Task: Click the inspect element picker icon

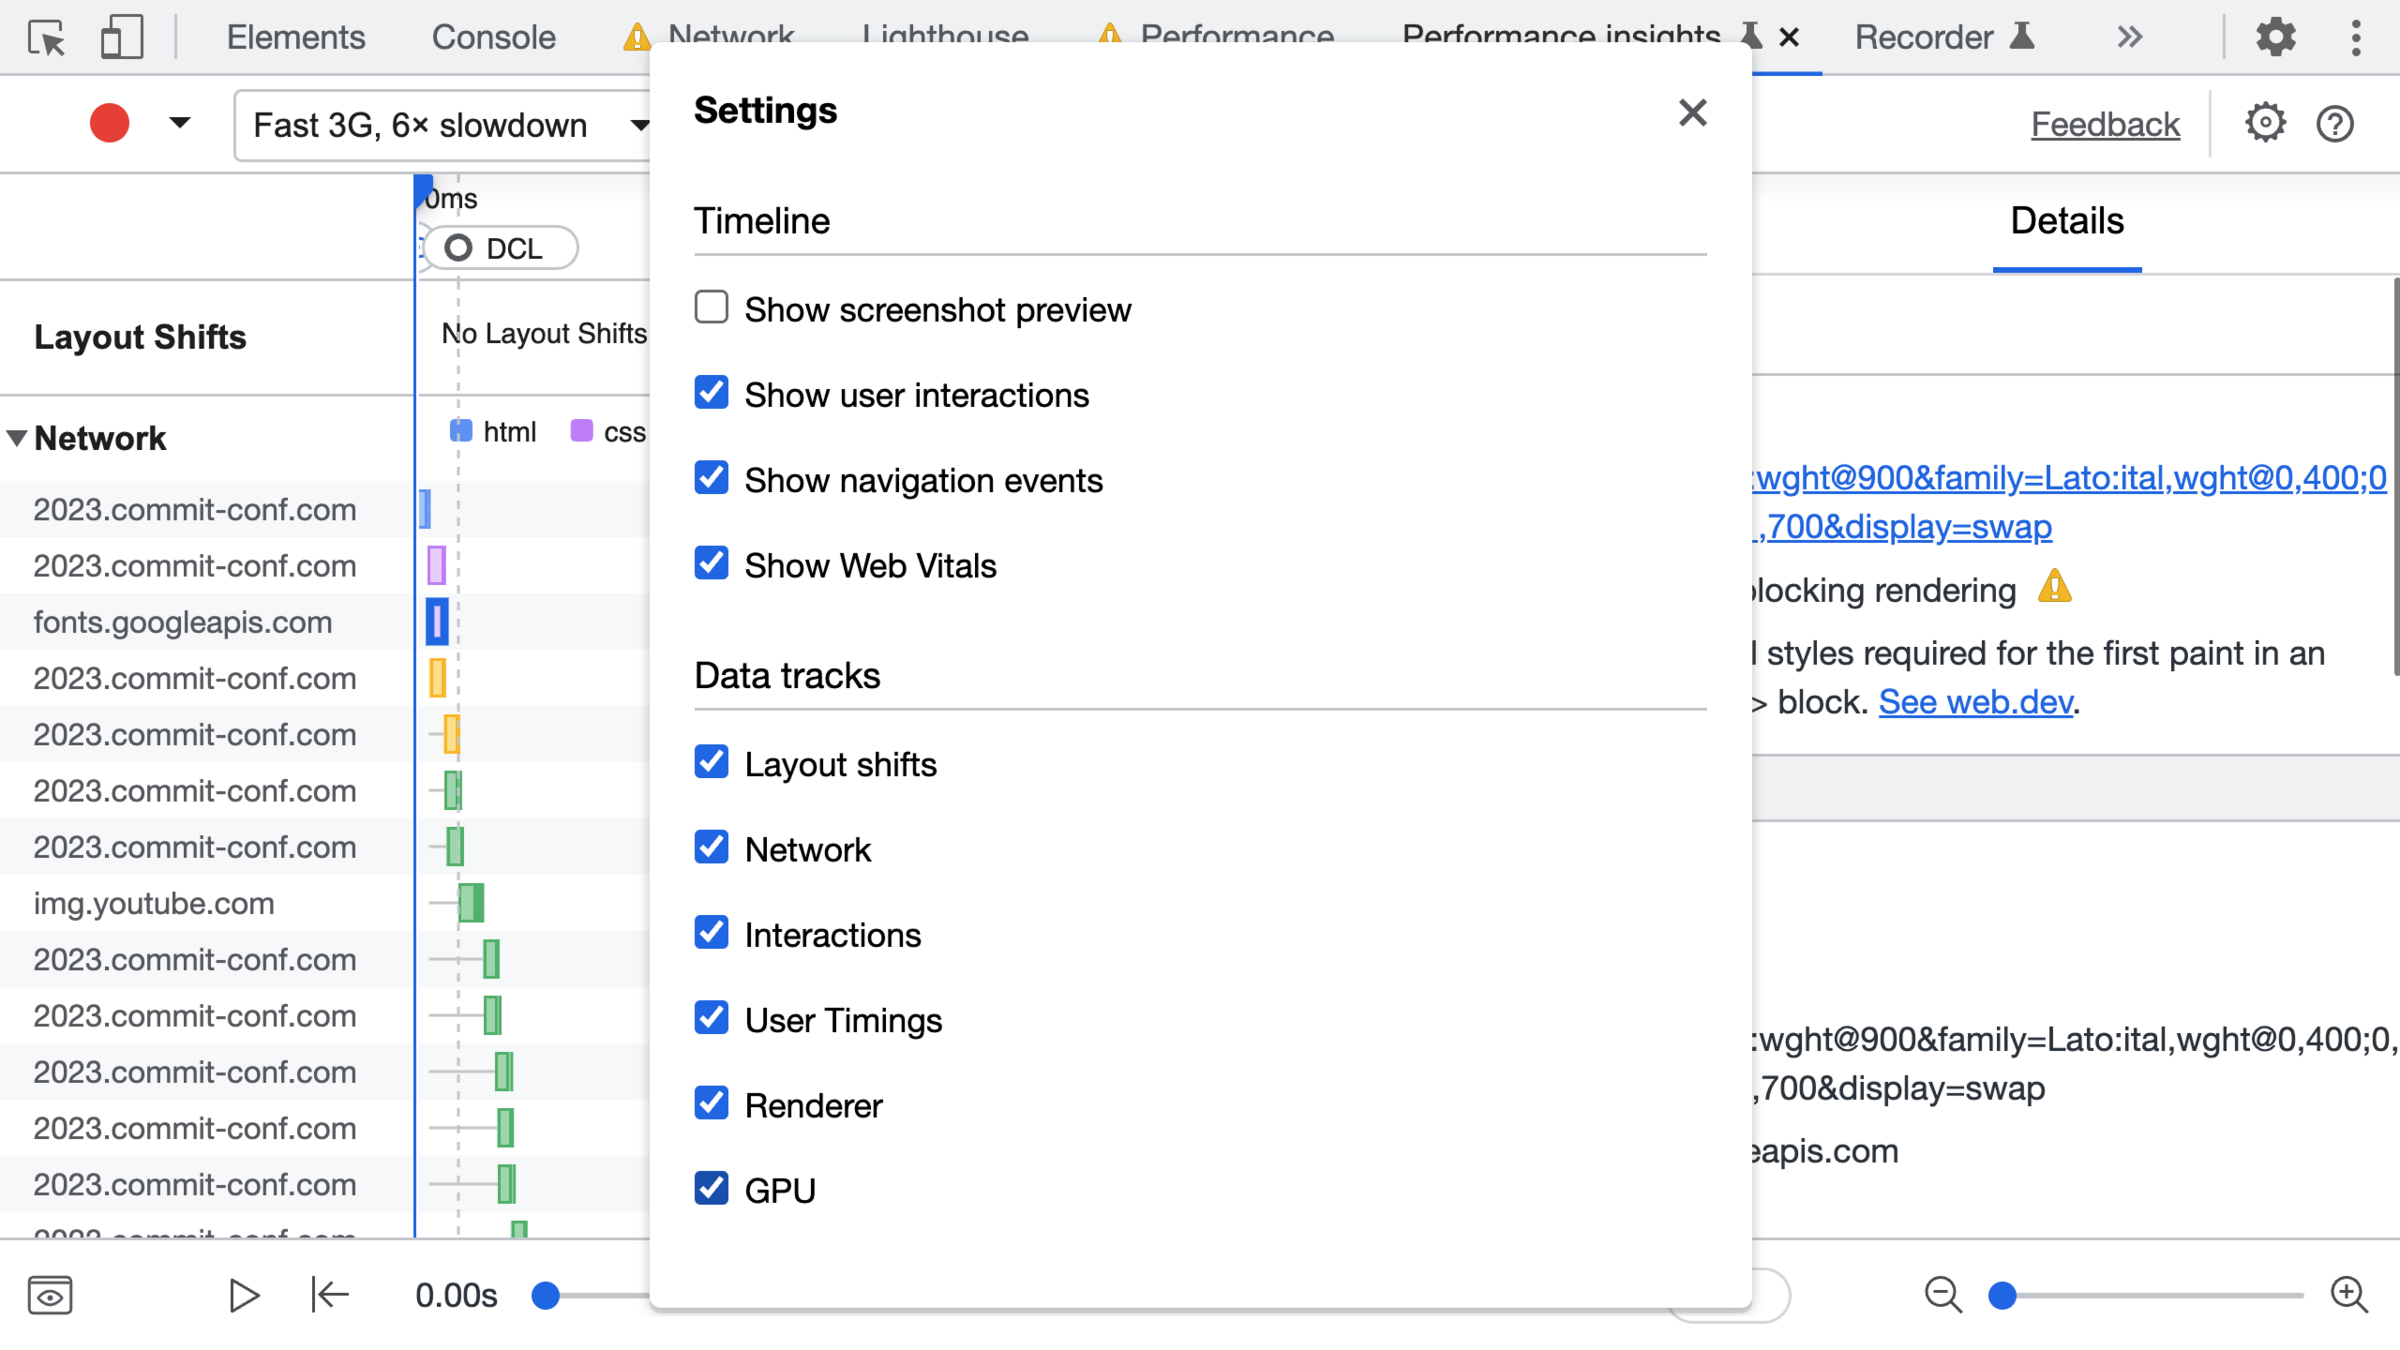Action: pyautogui.click(x=46, y=38)
